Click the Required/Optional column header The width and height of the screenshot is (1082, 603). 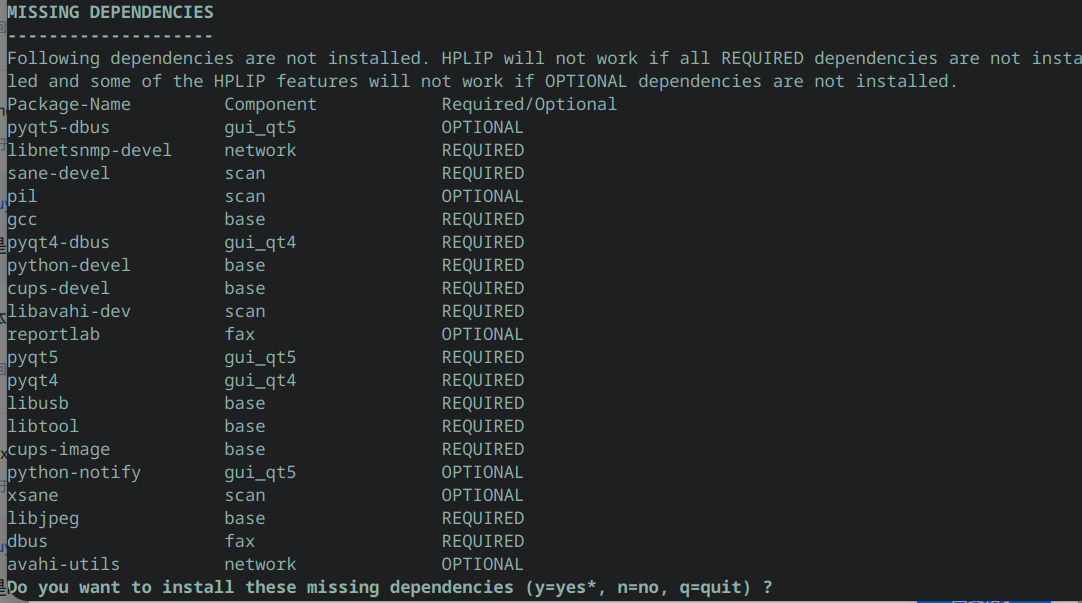529,104
